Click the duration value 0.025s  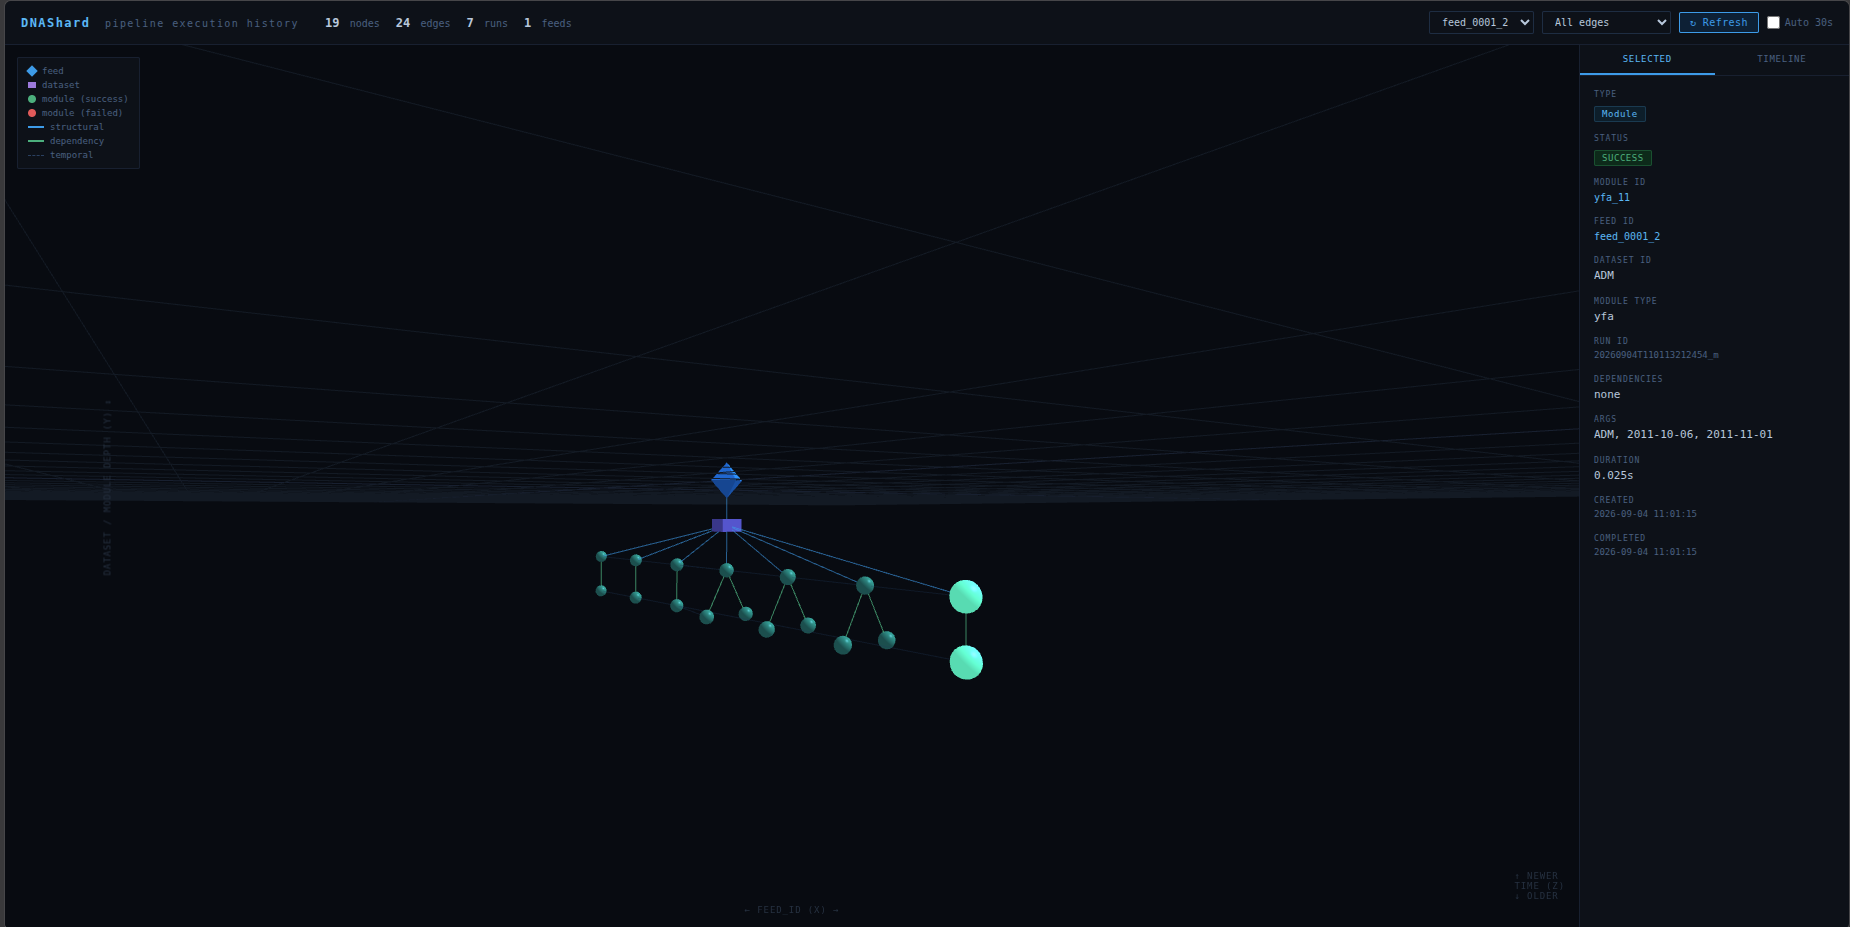pos(1613,476)
